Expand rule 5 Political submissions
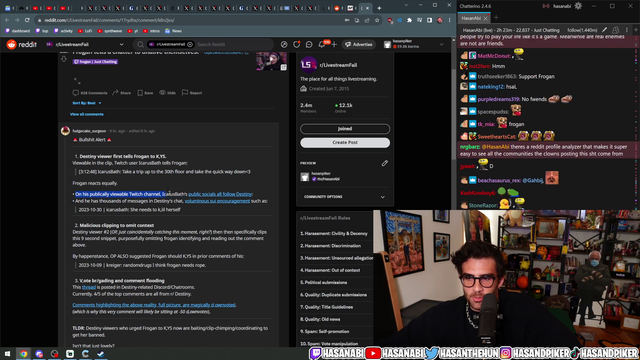This screenshot has height=360, width=640. 324,282
